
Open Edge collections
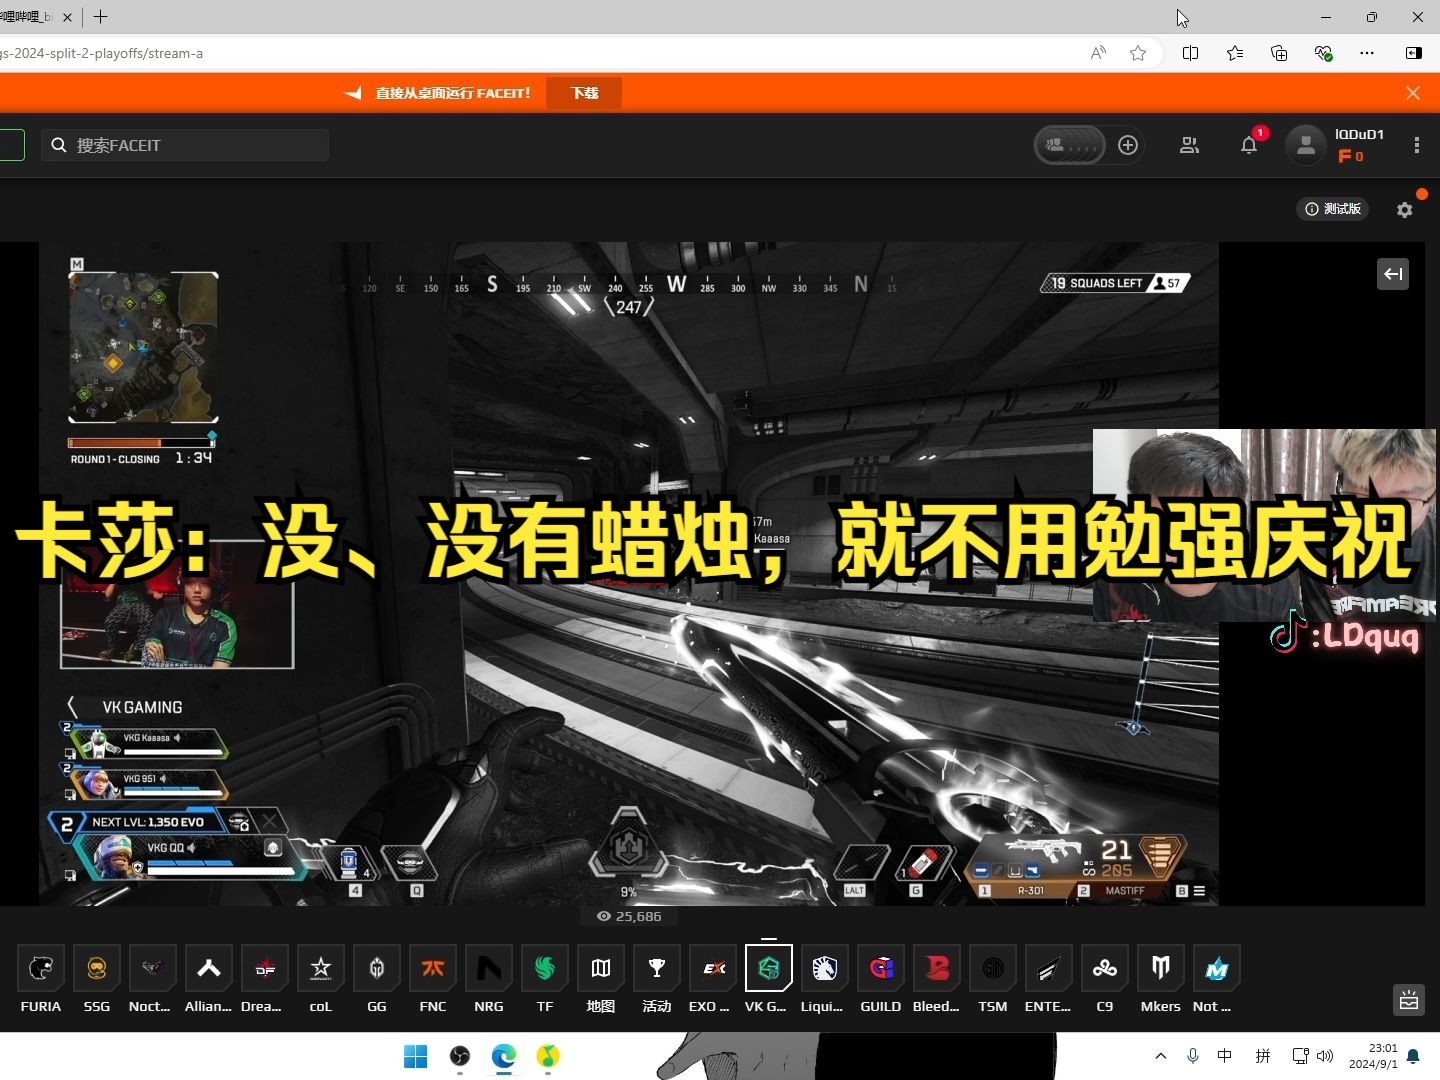pyautogui.click(x=1279, y=53)
